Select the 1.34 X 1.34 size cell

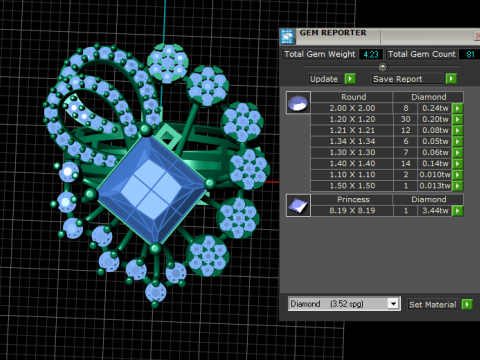click(352, 141)
